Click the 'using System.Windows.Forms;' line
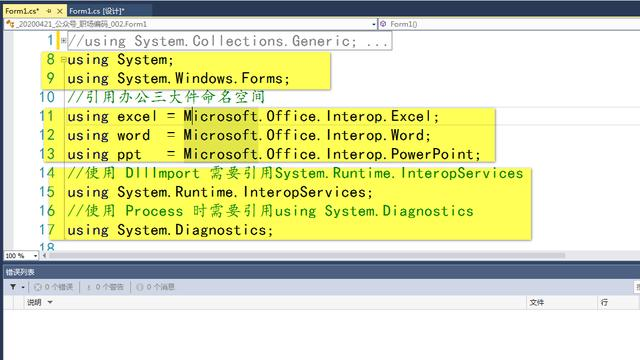 tap(179, 78)
